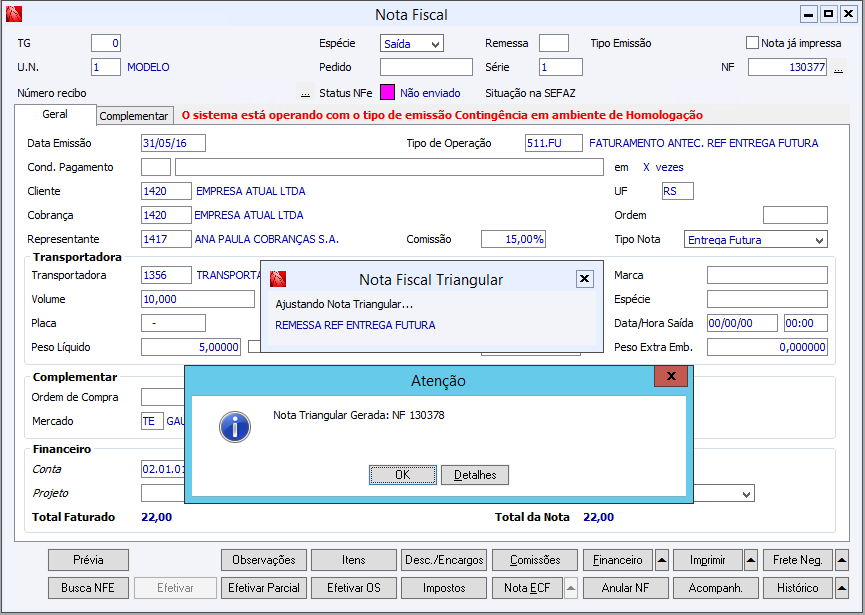Open the dropdown in the Projeto row
The height and width of the screenshot is (615, 865).
tap(746, 494)
